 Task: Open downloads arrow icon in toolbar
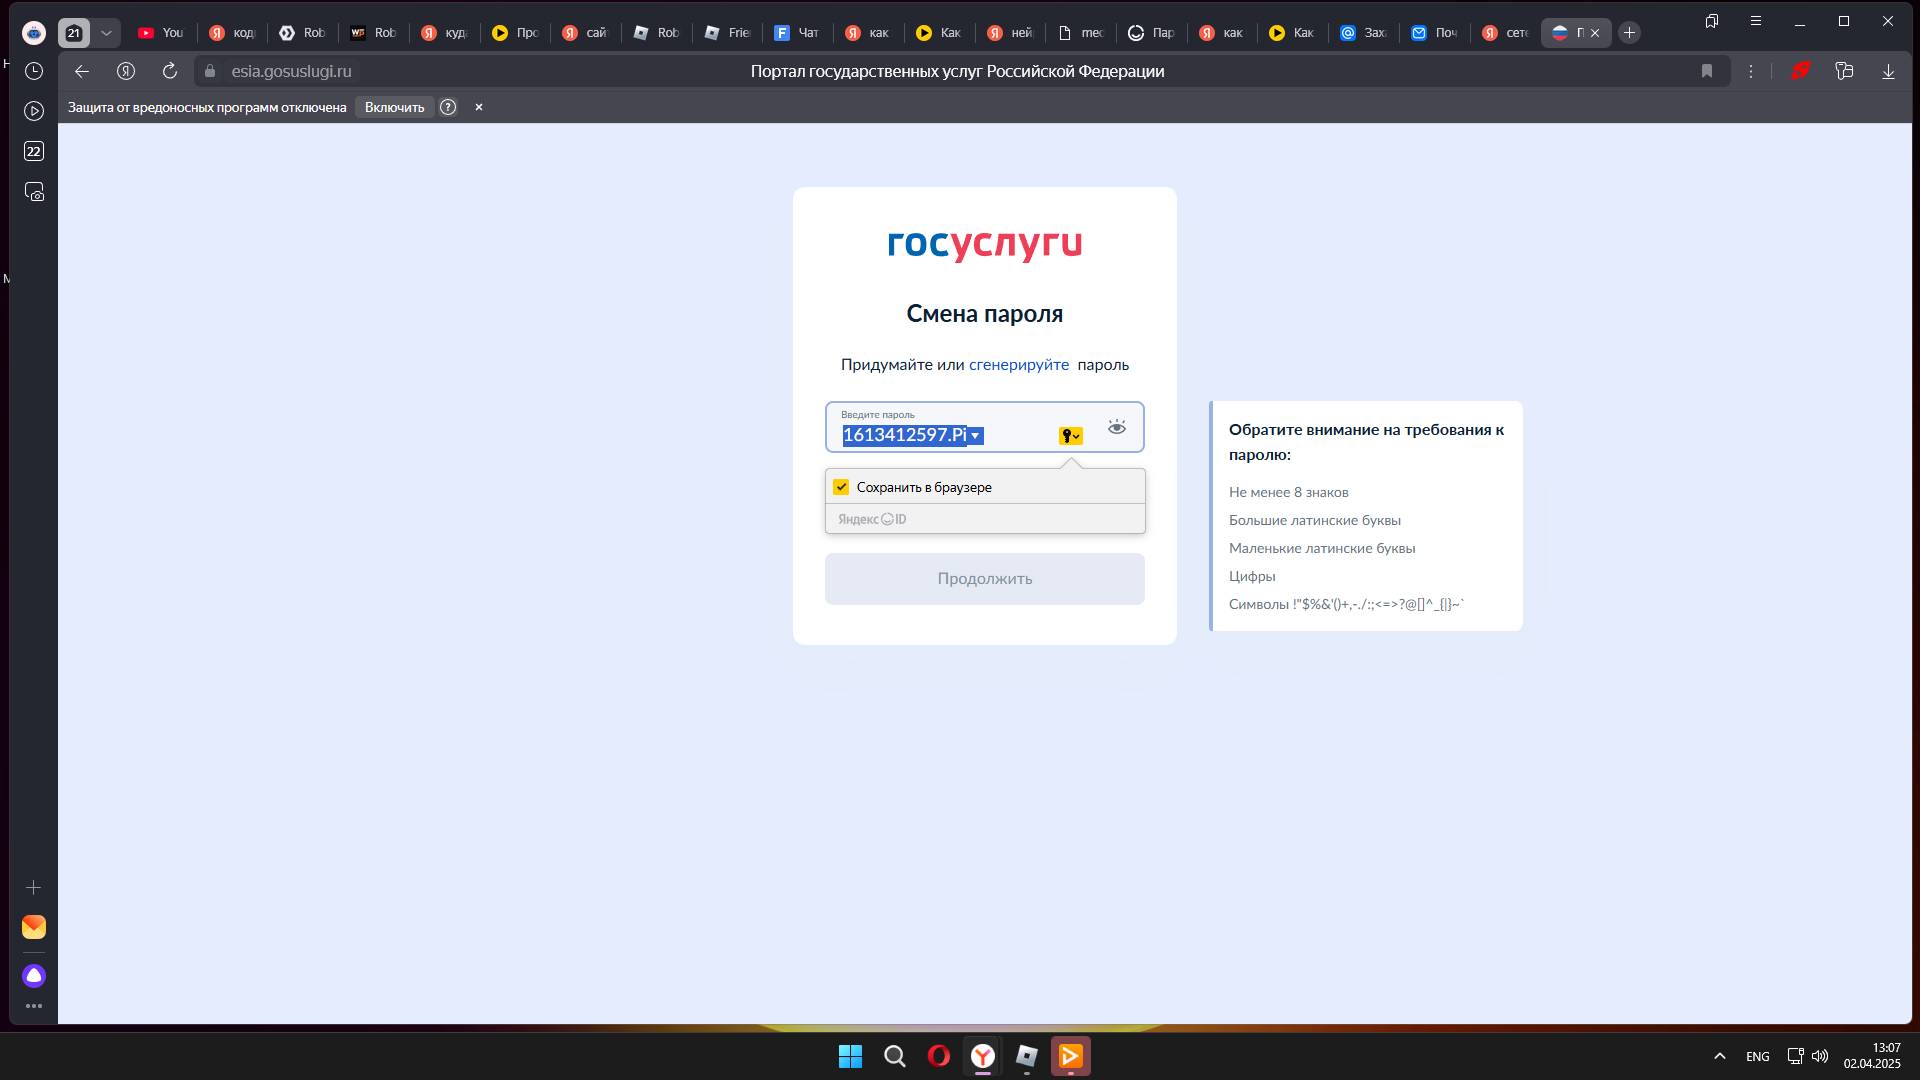pyautogui.click(x=1888, y=71)
